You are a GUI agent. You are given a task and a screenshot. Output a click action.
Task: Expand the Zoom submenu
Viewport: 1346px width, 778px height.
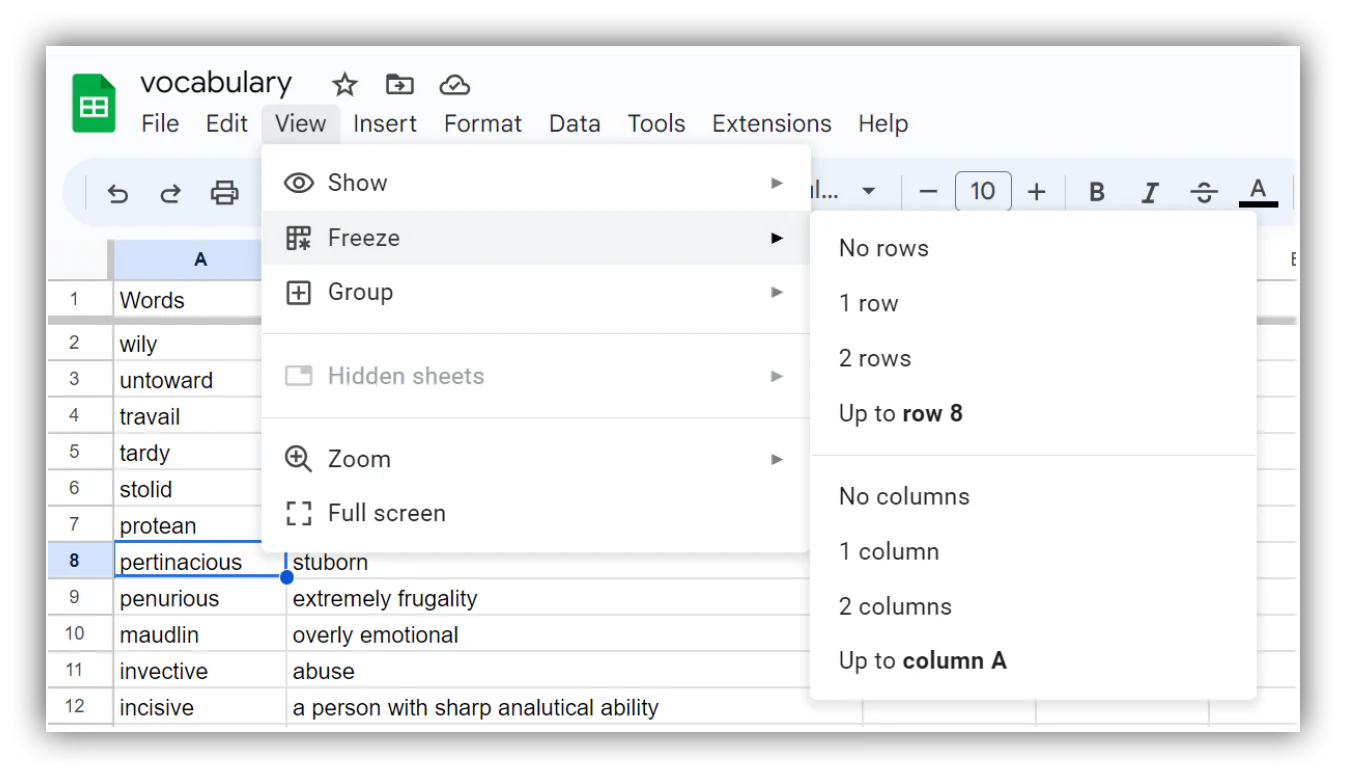(536, 459)
